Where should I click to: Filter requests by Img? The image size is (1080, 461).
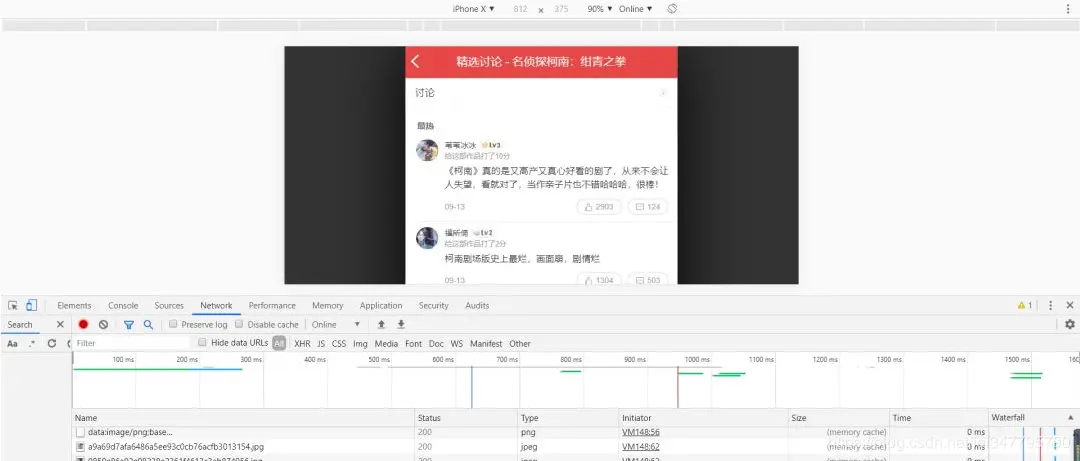pyautogui.click(x=360, y=343)
